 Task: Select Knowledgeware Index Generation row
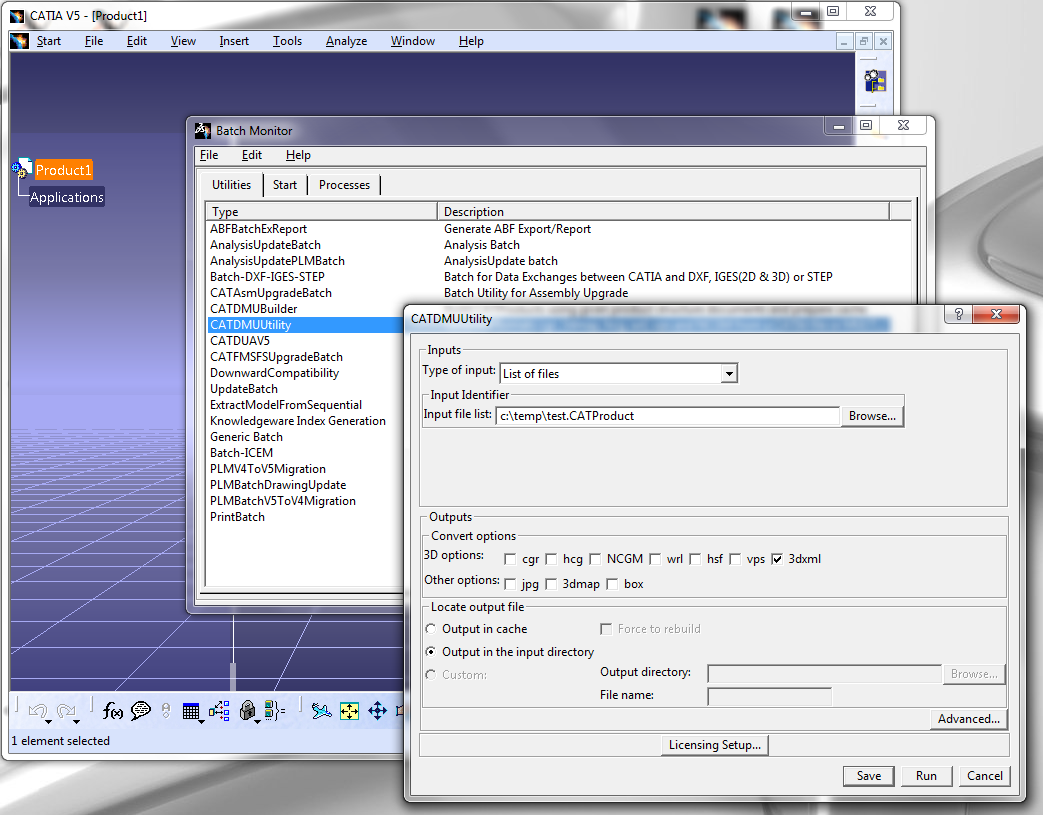297,420
